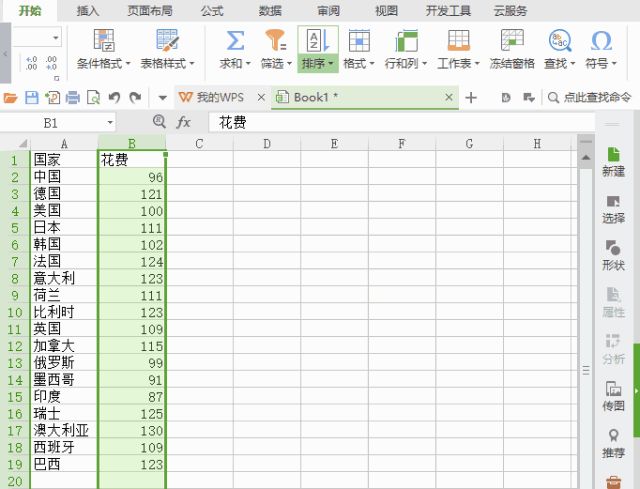The image size is (640, 489).
Task: Click the increase decimal places icon
Action: (x=32, y=63)
